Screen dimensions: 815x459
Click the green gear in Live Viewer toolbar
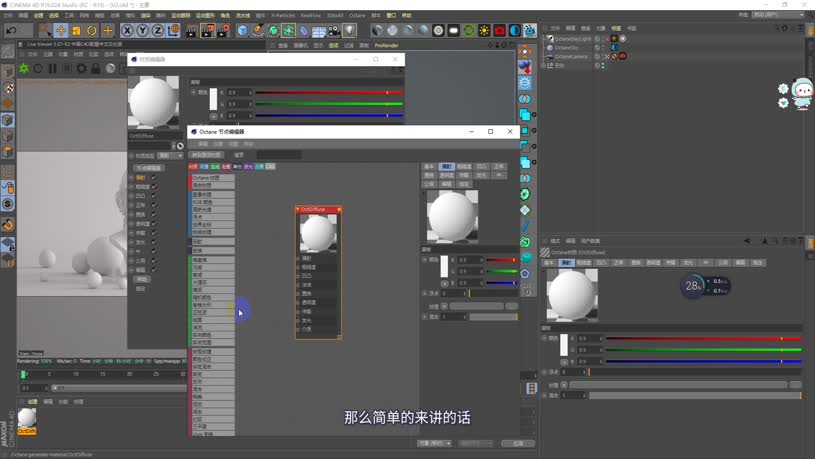tap(24, 68)
